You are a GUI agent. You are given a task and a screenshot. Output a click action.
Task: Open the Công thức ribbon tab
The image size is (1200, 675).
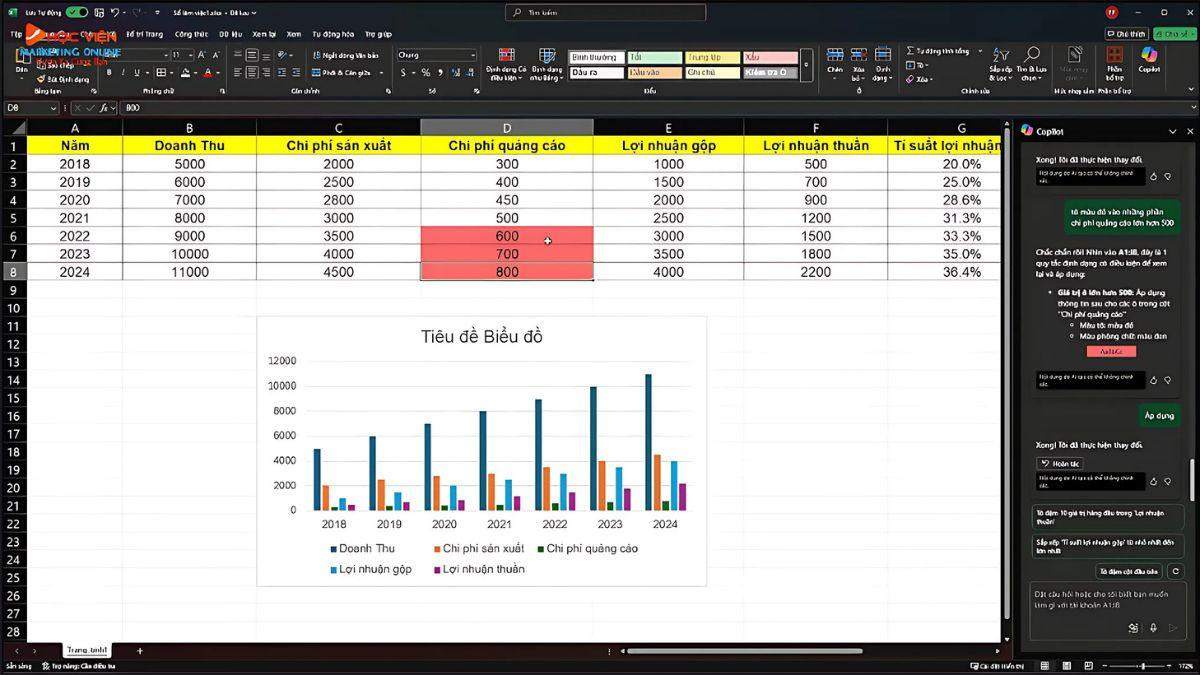tap(191, 34)
